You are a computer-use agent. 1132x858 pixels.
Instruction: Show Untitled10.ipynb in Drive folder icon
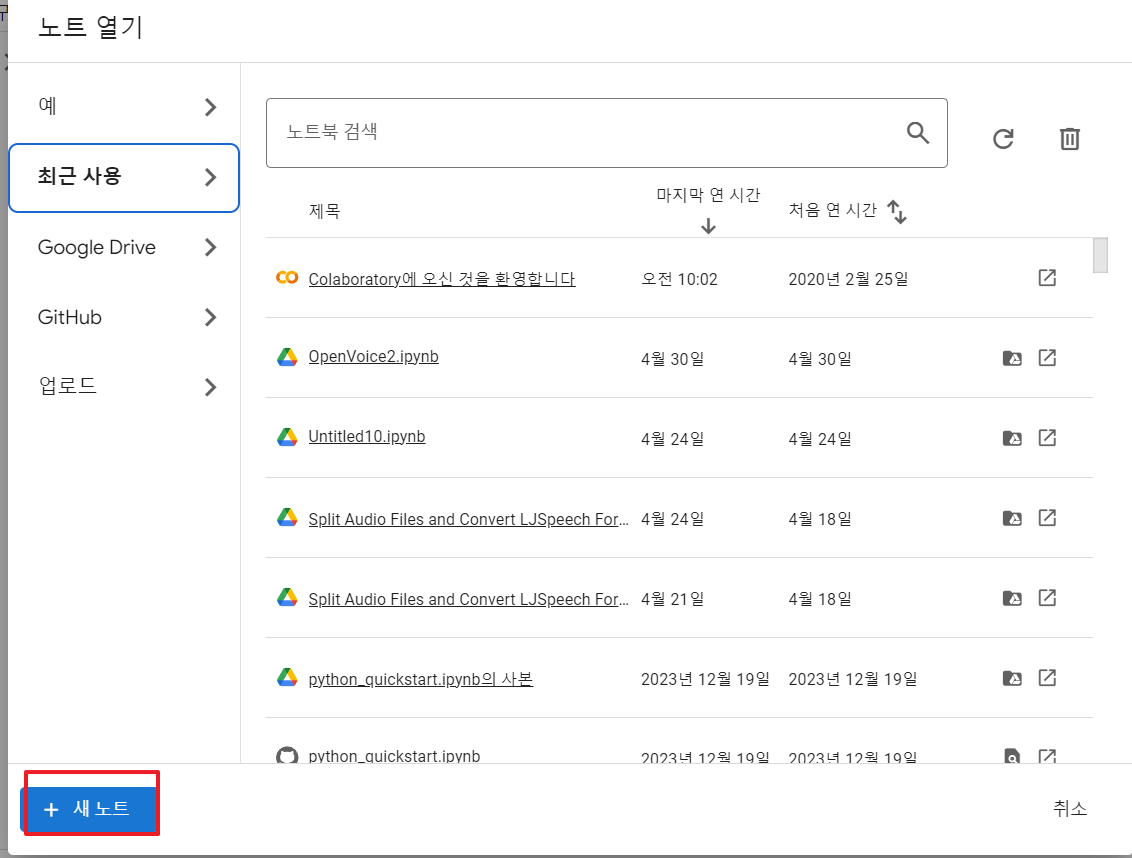(x=1012, y=438)
